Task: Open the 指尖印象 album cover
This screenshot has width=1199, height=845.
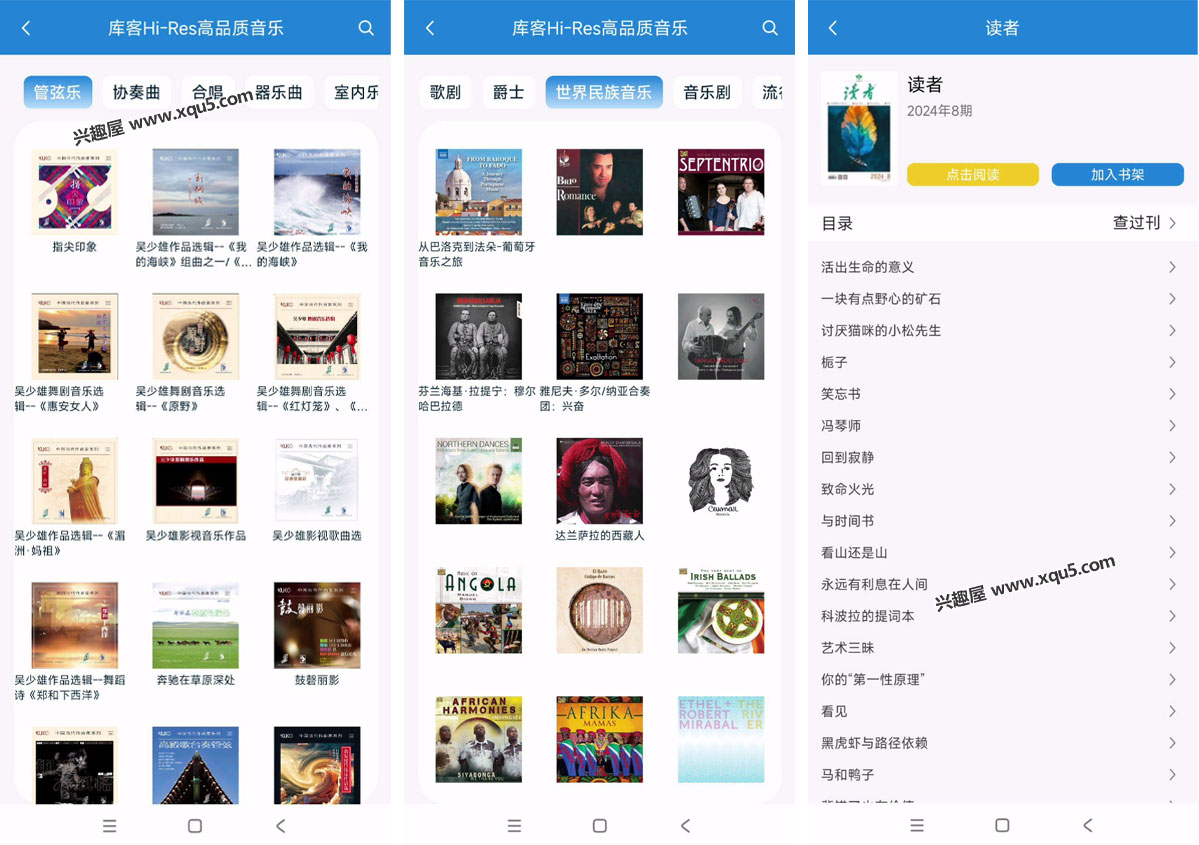Action: pos(74,191)
